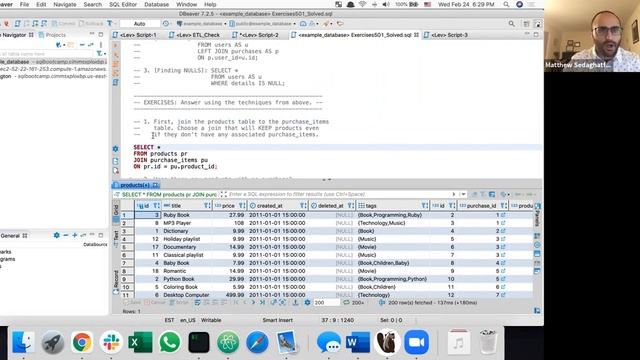This screenshot has height=360, width=640.
Task: Click the collapse all icon in navigator
Action: point(82,44)
